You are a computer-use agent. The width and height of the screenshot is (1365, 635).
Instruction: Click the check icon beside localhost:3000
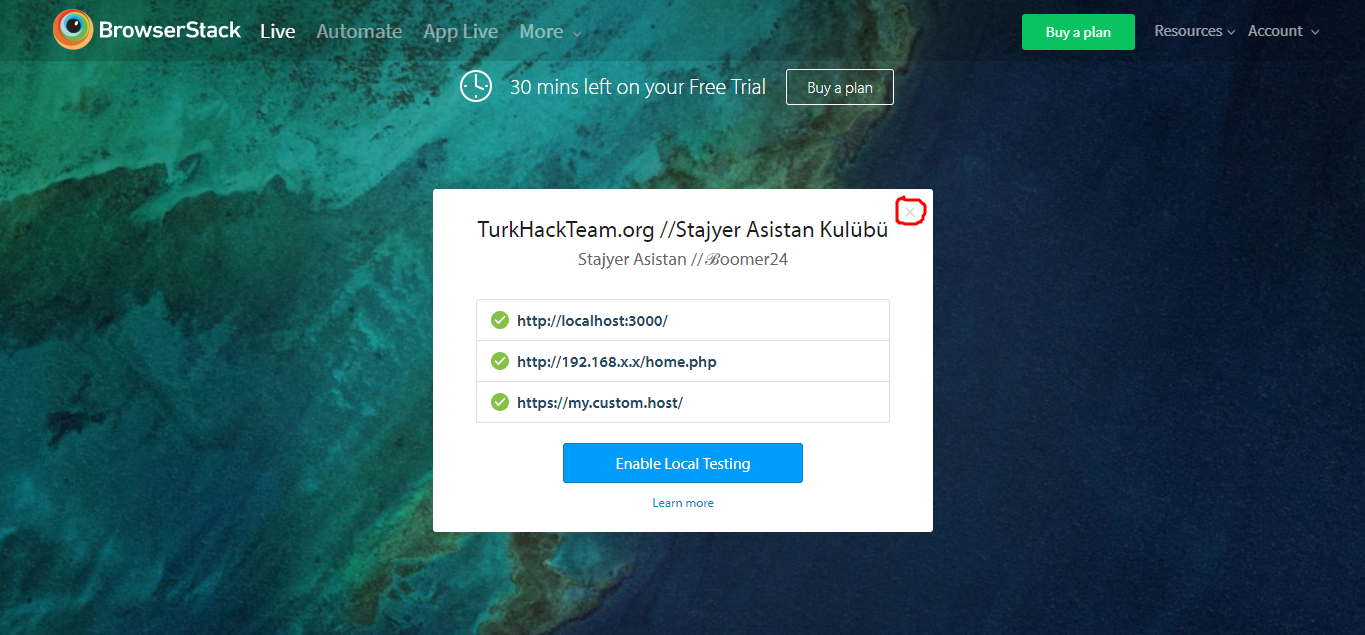pyautogui.click(x=500, y=320)
